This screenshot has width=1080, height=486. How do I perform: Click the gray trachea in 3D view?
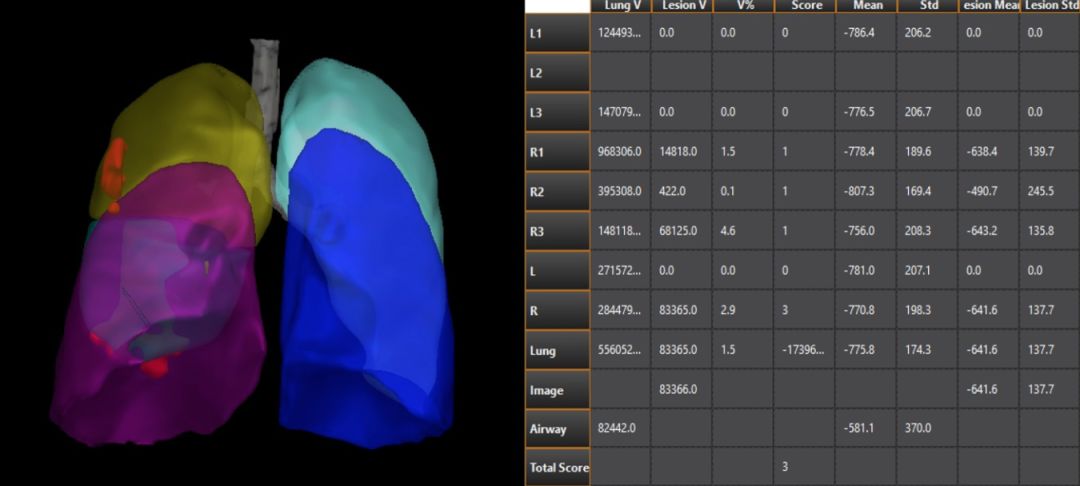[266, 75]
